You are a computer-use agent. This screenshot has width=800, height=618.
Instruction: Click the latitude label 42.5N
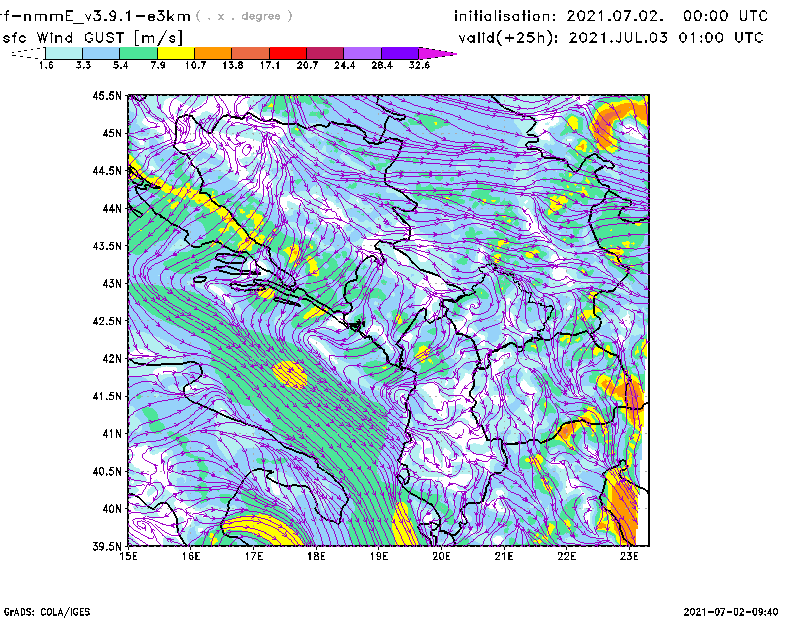[x=107, y=321]
